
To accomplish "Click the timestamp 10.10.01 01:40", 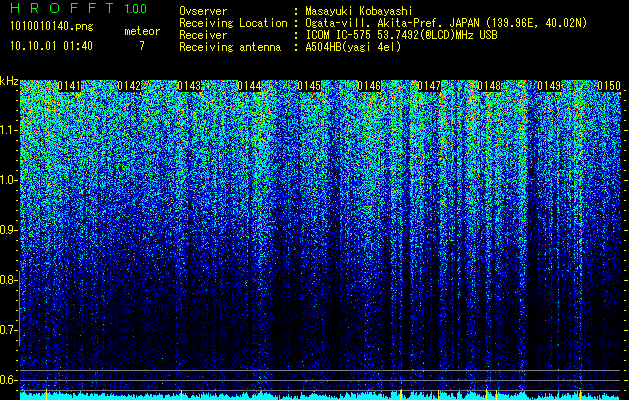I will coord(51,46).
